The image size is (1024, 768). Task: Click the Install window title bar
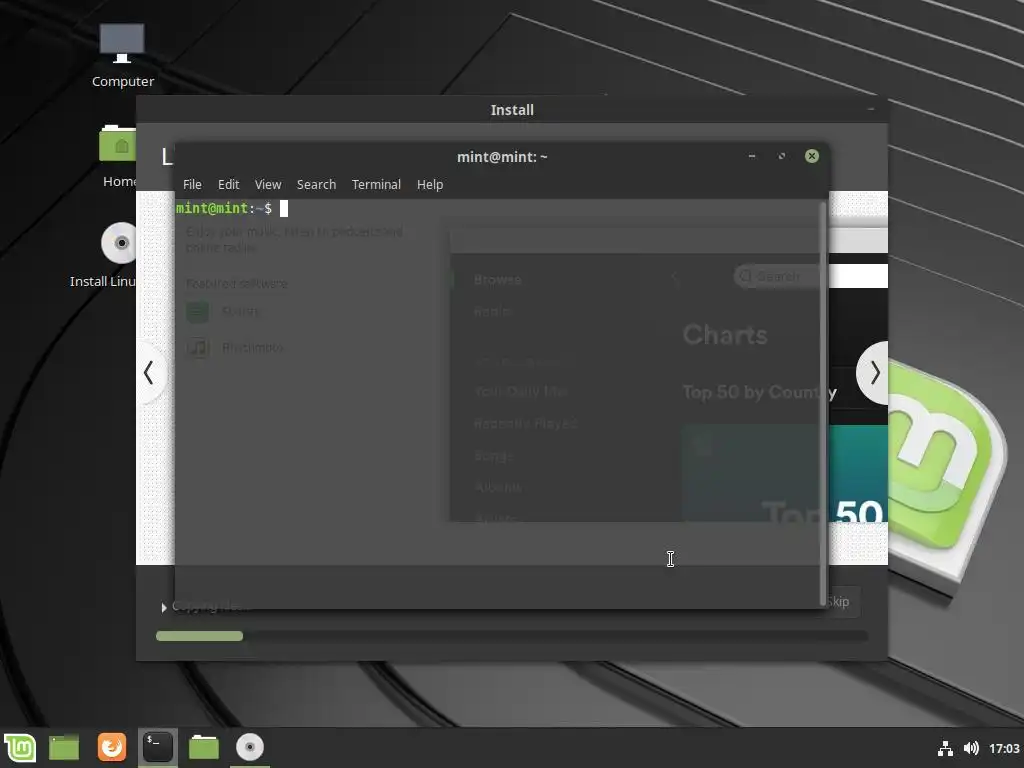click(512, 110)
